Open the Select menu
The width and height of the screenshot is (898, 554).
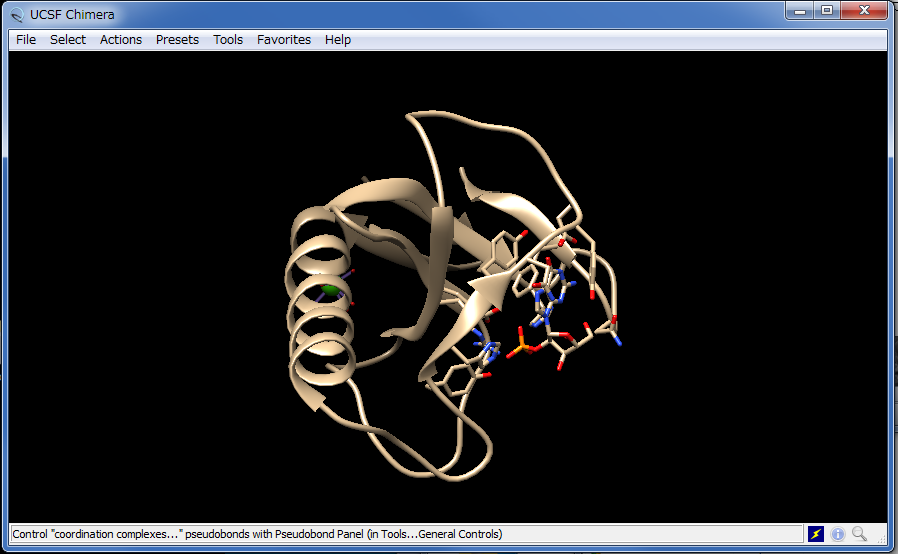(68, 40)
